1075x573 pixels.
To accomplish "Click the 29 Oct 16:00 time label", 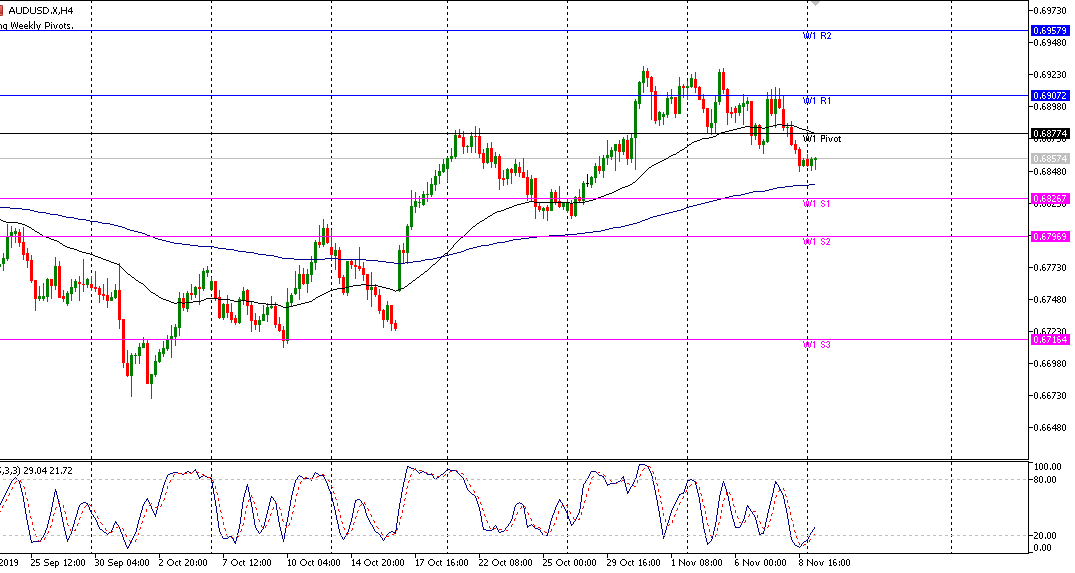I will click(x=633, y=563).
